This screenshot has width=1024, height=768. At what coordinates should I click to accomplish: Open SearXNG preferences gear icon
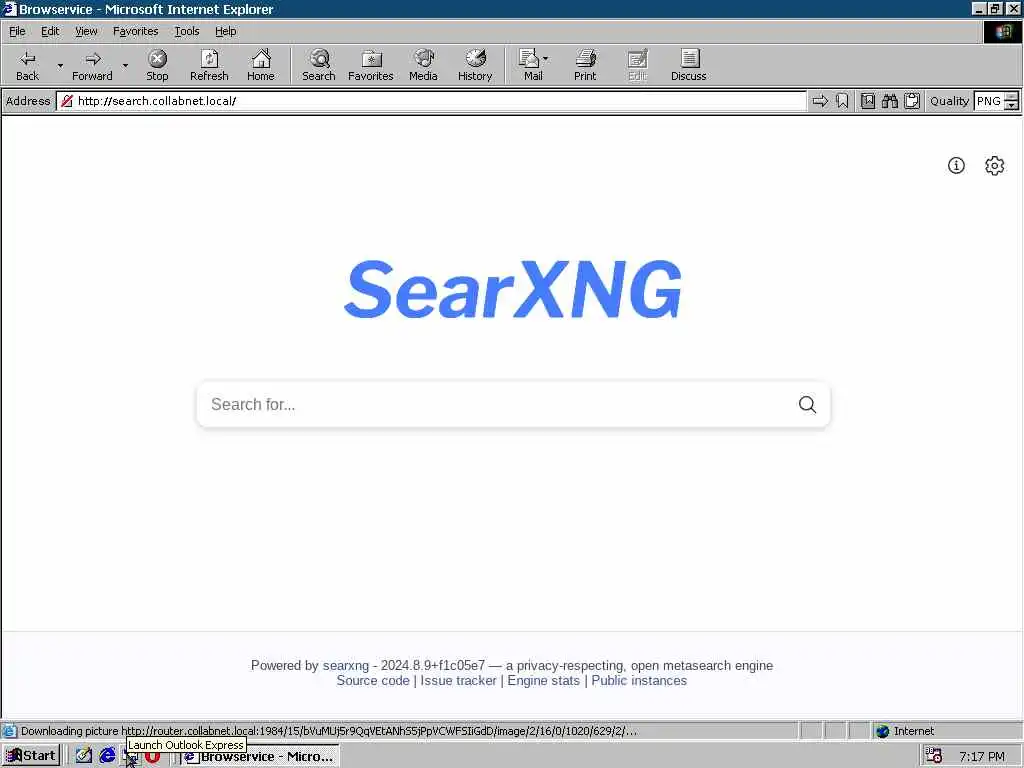pyautogui.click(x=995, y=165)
